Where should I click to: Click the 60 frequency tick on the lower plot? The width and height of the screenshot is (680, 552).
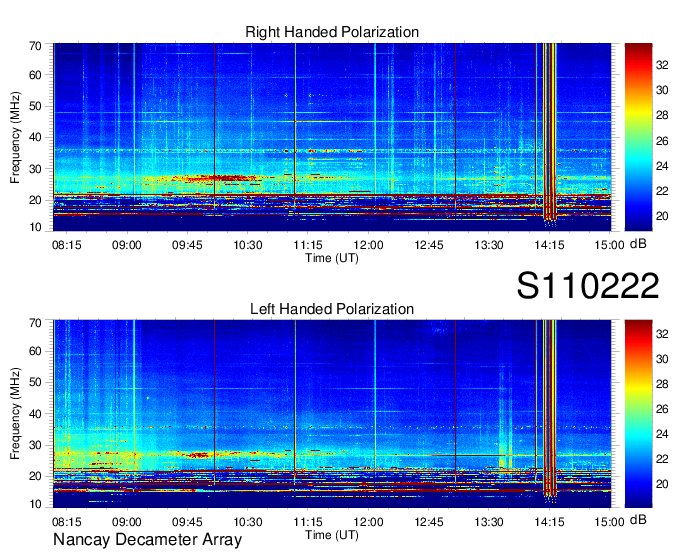coord(36,351)
